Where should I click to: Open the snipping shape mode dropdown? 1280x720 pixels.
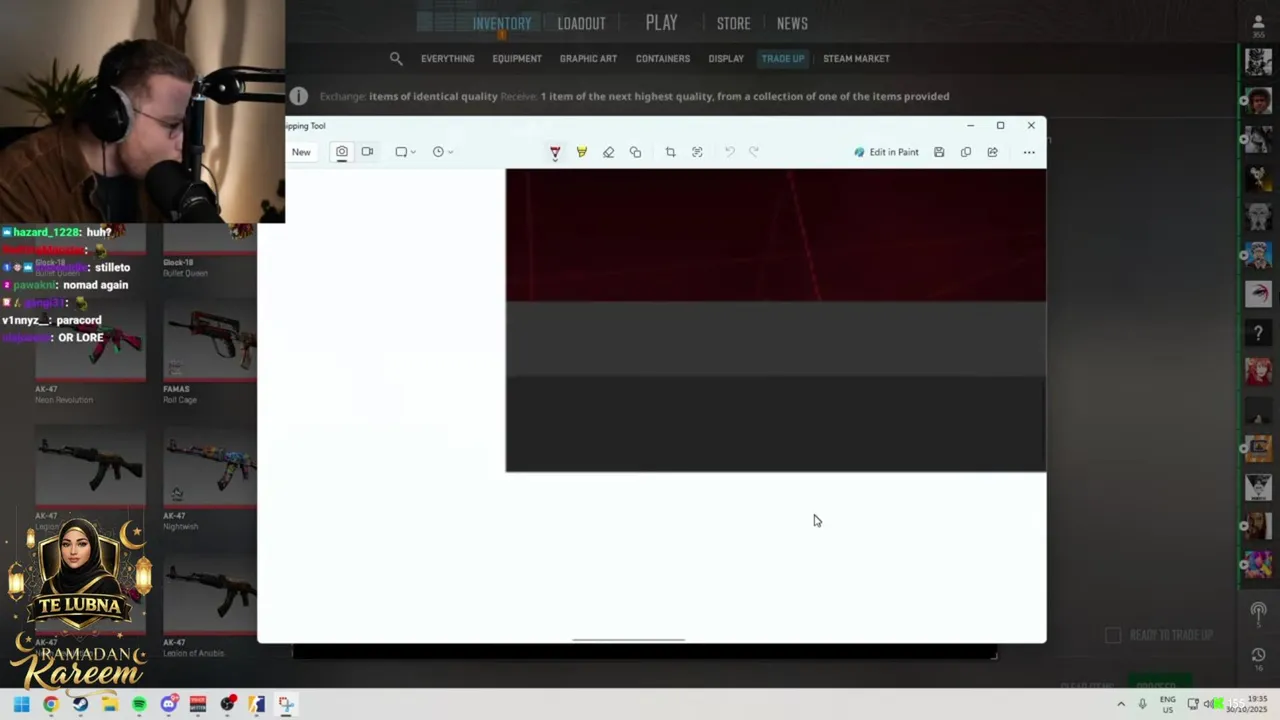tap(405, 152)
